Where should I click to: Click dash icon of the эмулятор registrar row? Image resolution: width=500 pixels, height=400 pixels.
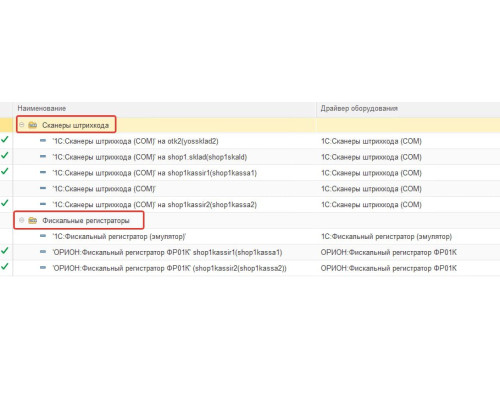43,236
